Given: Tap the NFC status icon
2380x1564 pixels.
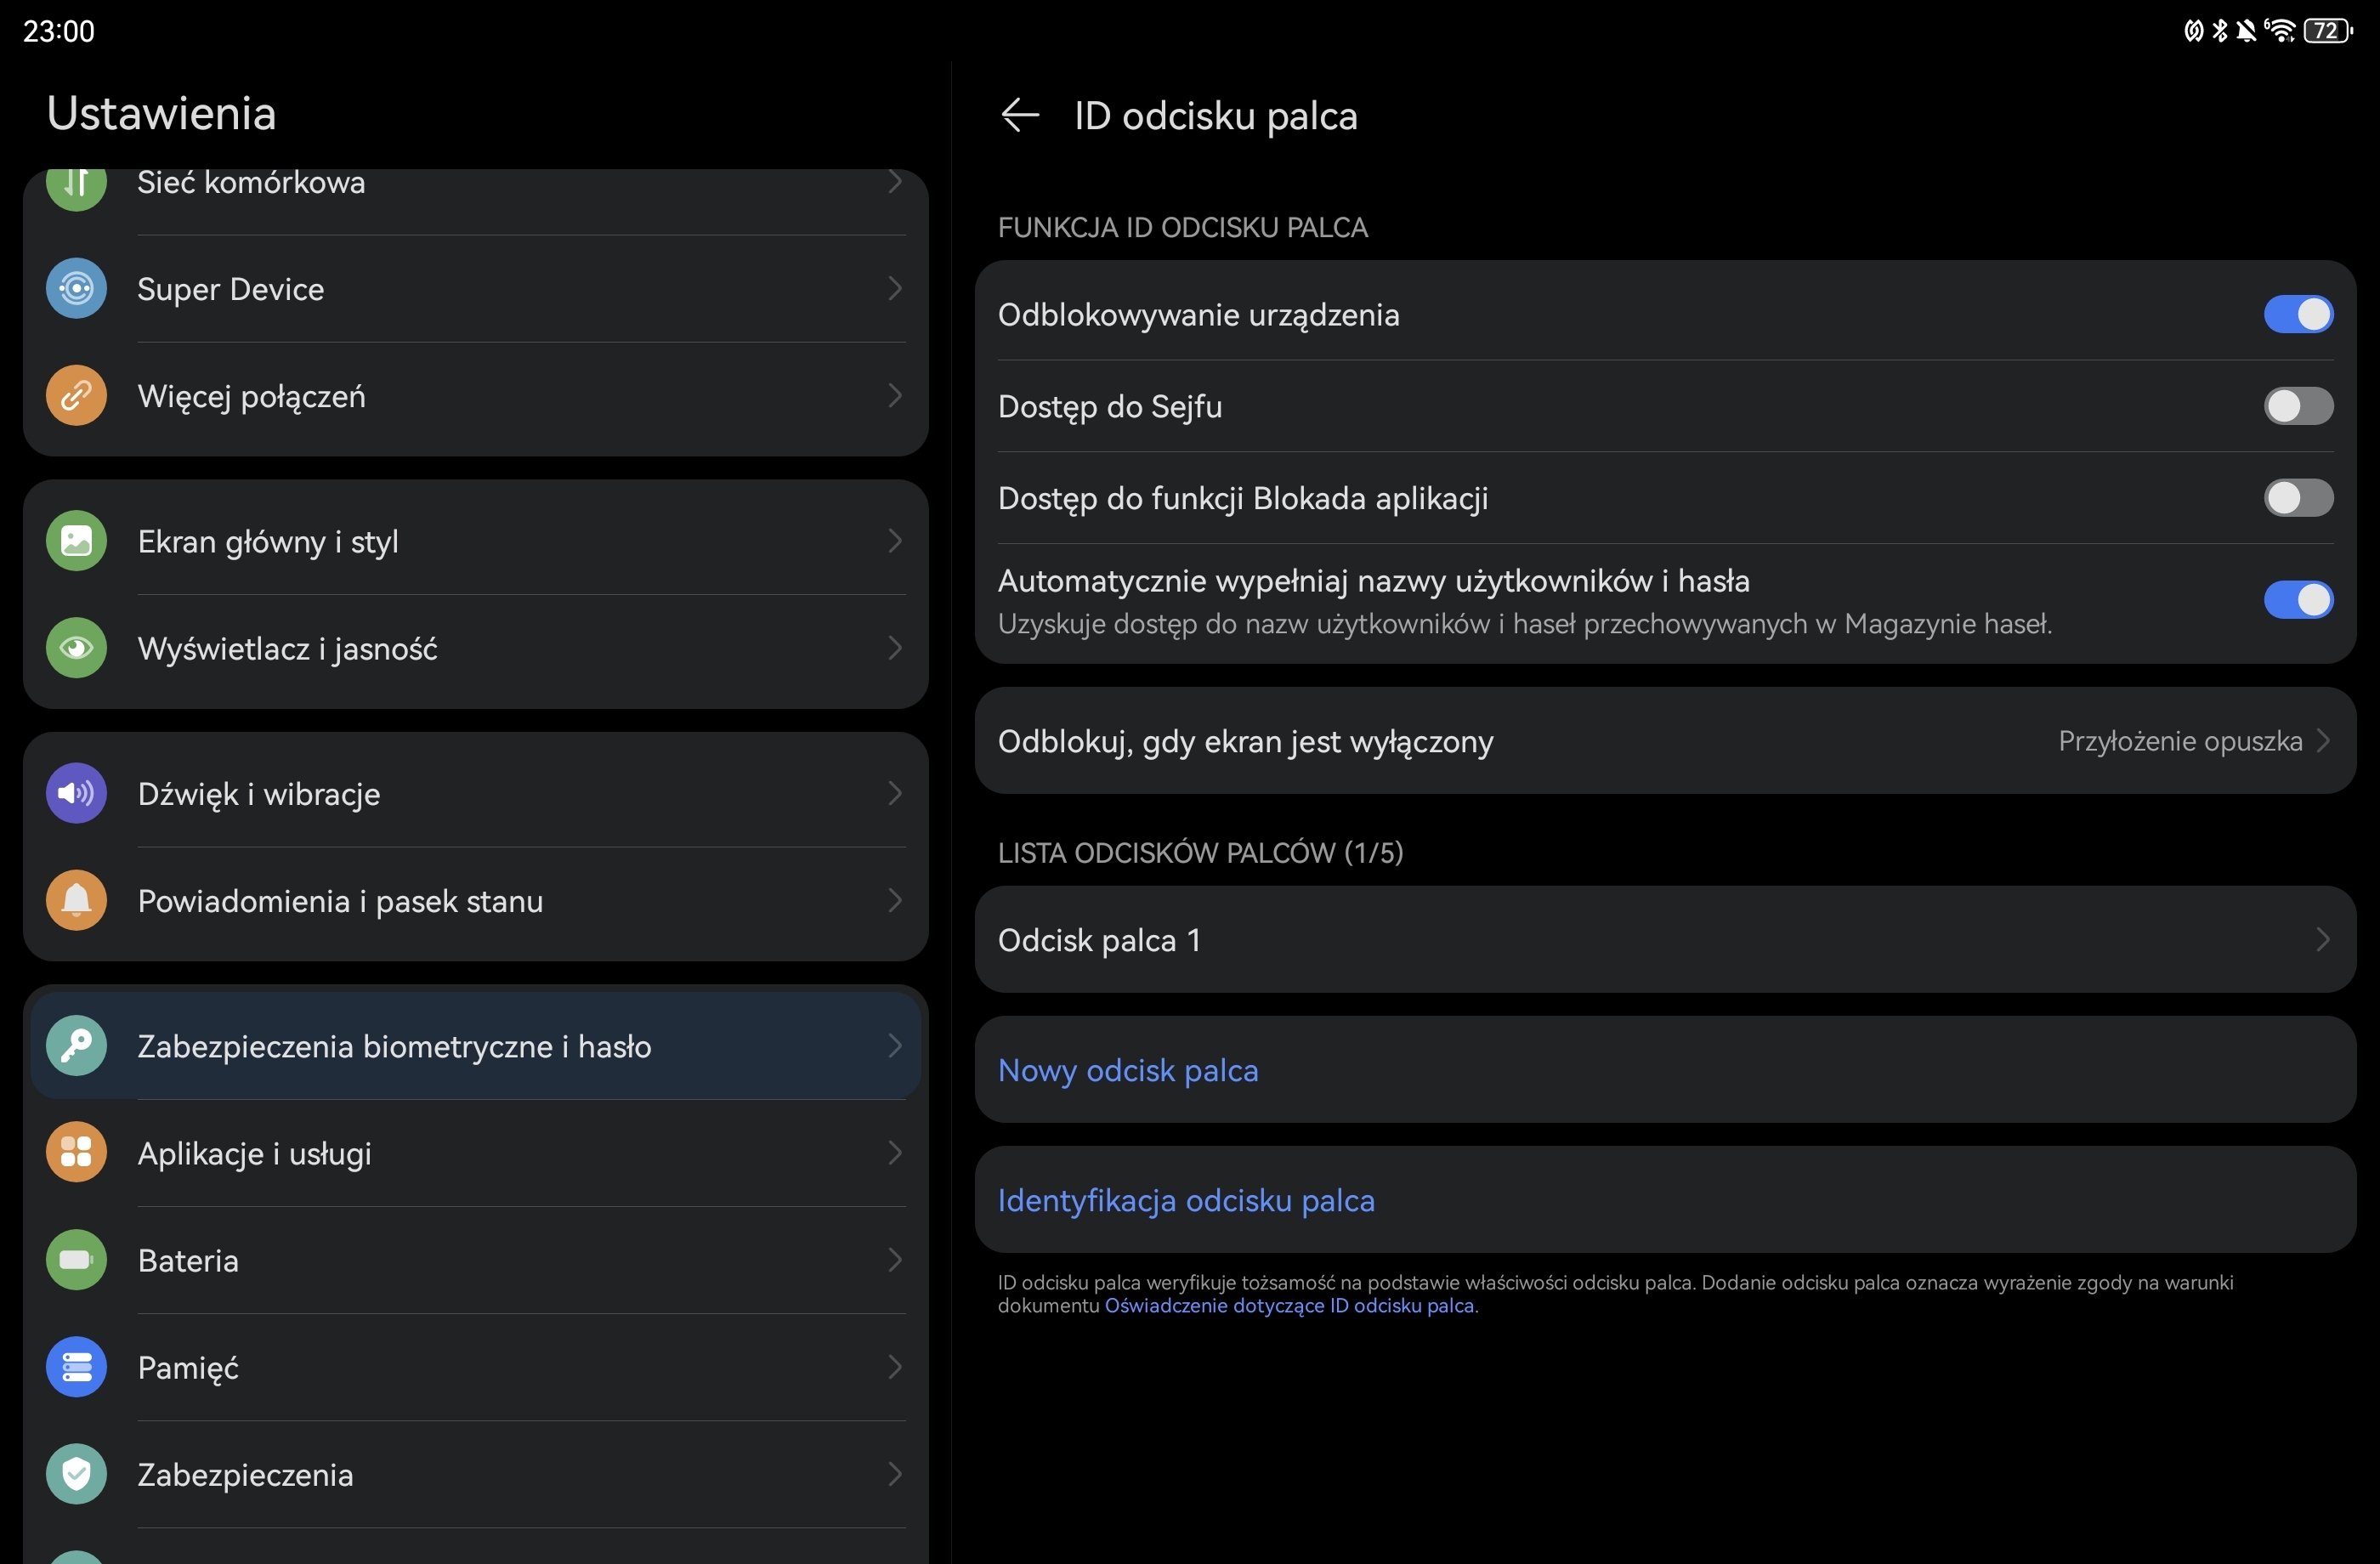Looking at the screenshot, I should 2194,31.
